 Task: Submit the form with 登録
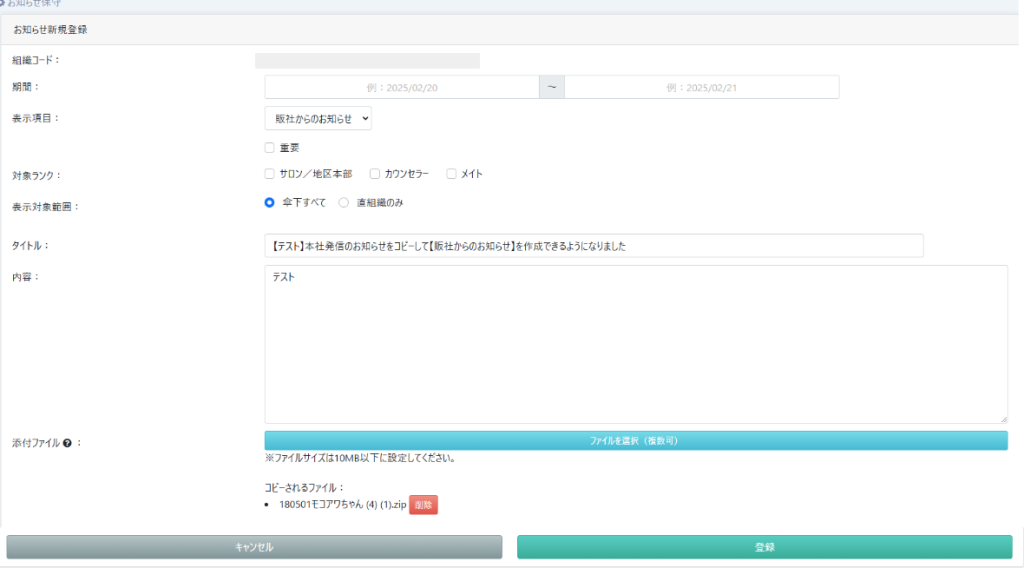click(x=764, y=547)
